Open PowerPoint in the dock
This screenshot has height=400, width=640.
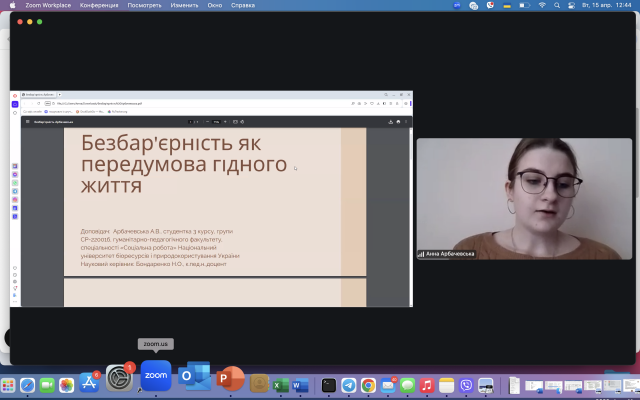(x=230, y=378)
